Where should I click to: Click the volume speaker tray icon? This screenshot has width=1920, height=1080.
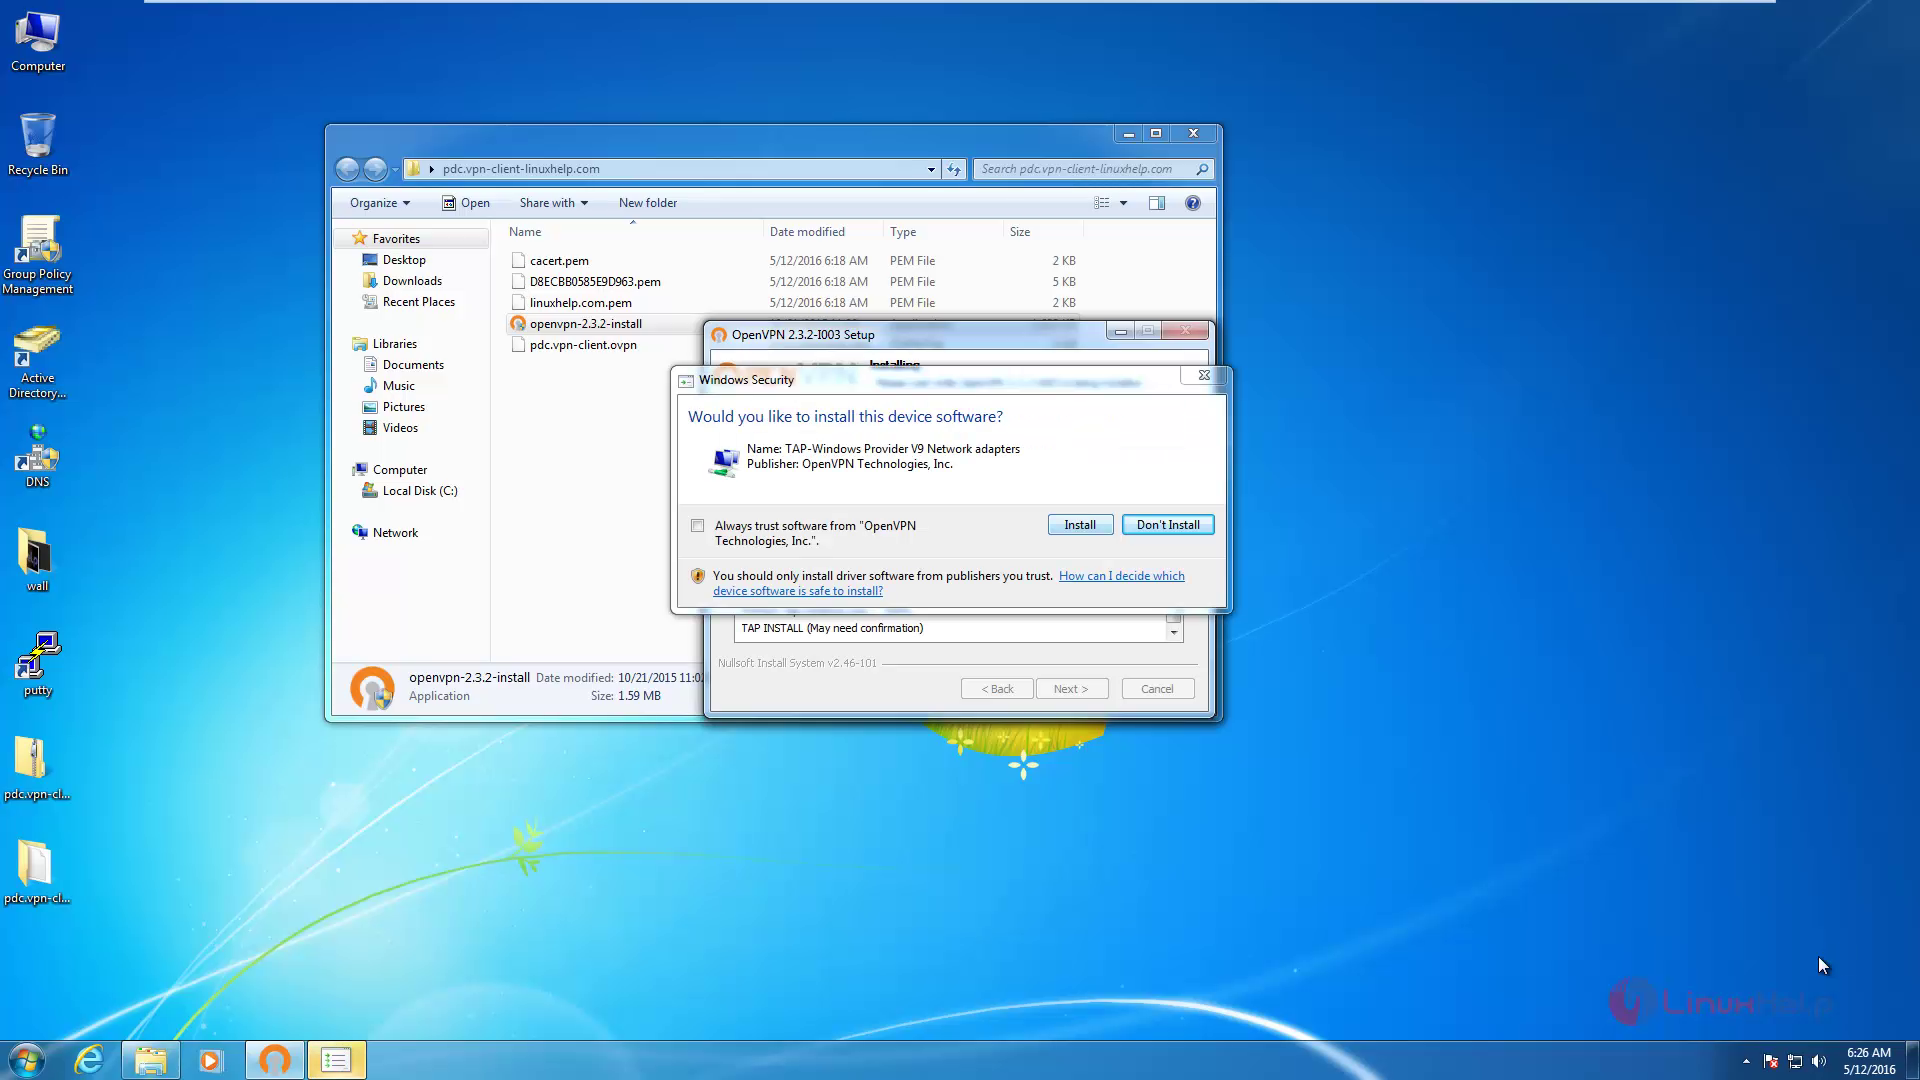click(x=1819, y=1061)
